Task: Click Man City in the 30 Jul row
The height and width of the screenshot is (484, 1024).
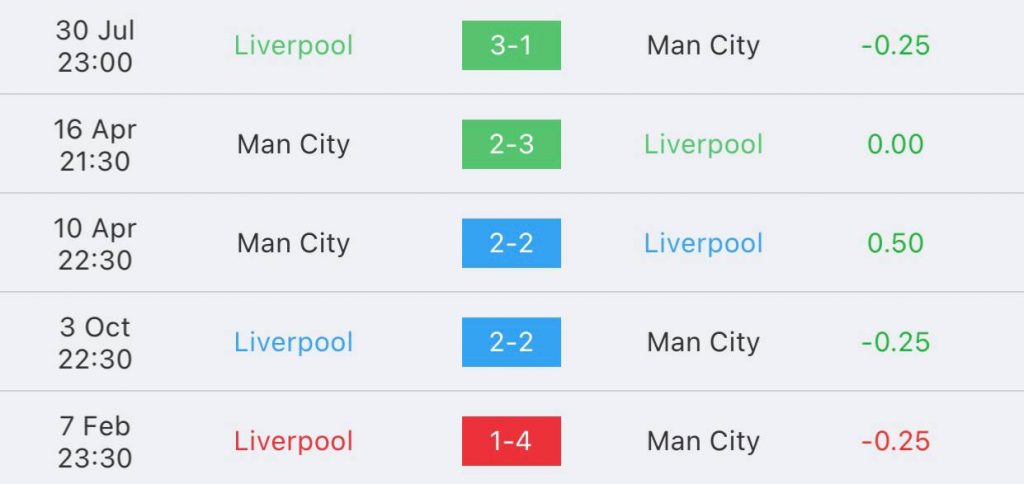Action: pos(703,46)
